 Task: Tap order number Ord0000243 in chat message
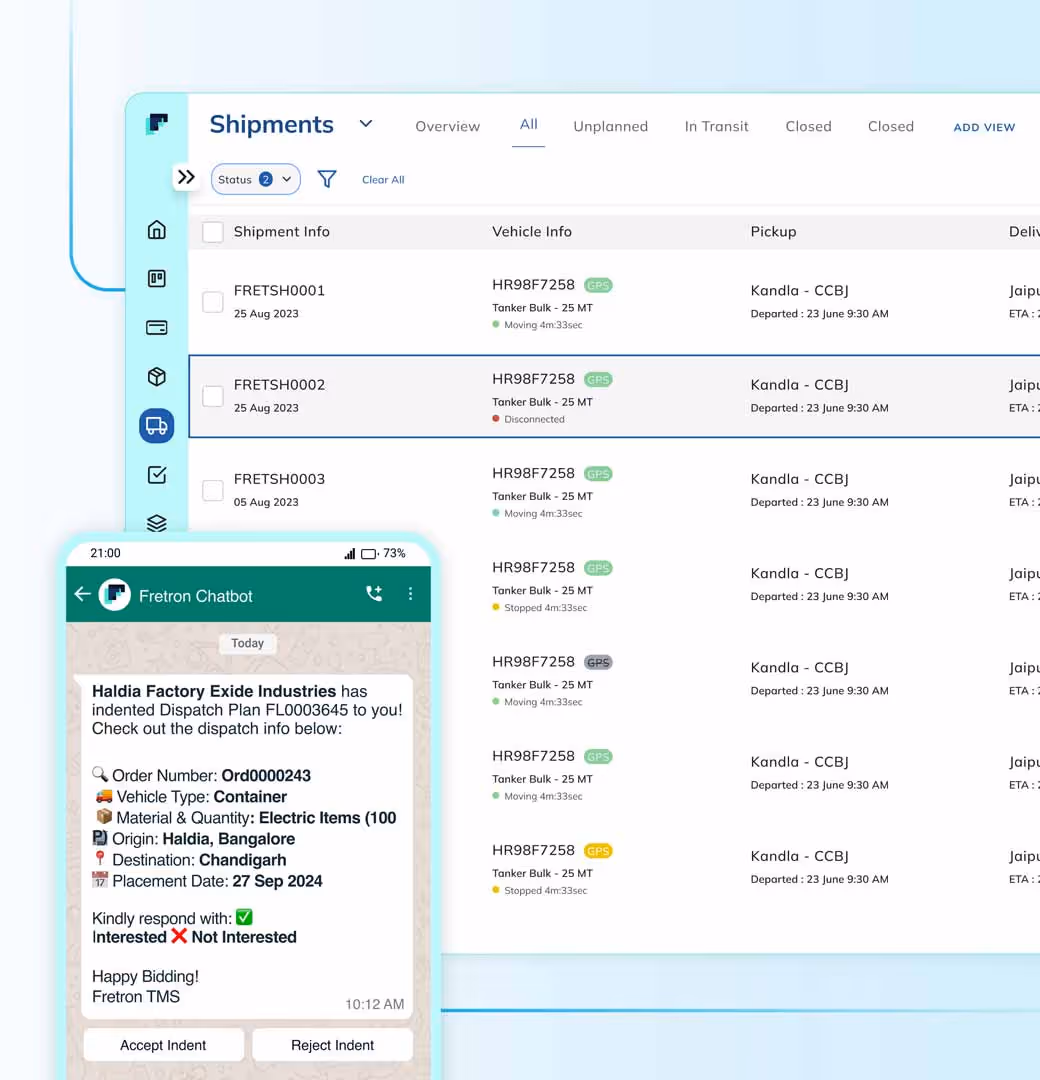click(x=266, y=776)
